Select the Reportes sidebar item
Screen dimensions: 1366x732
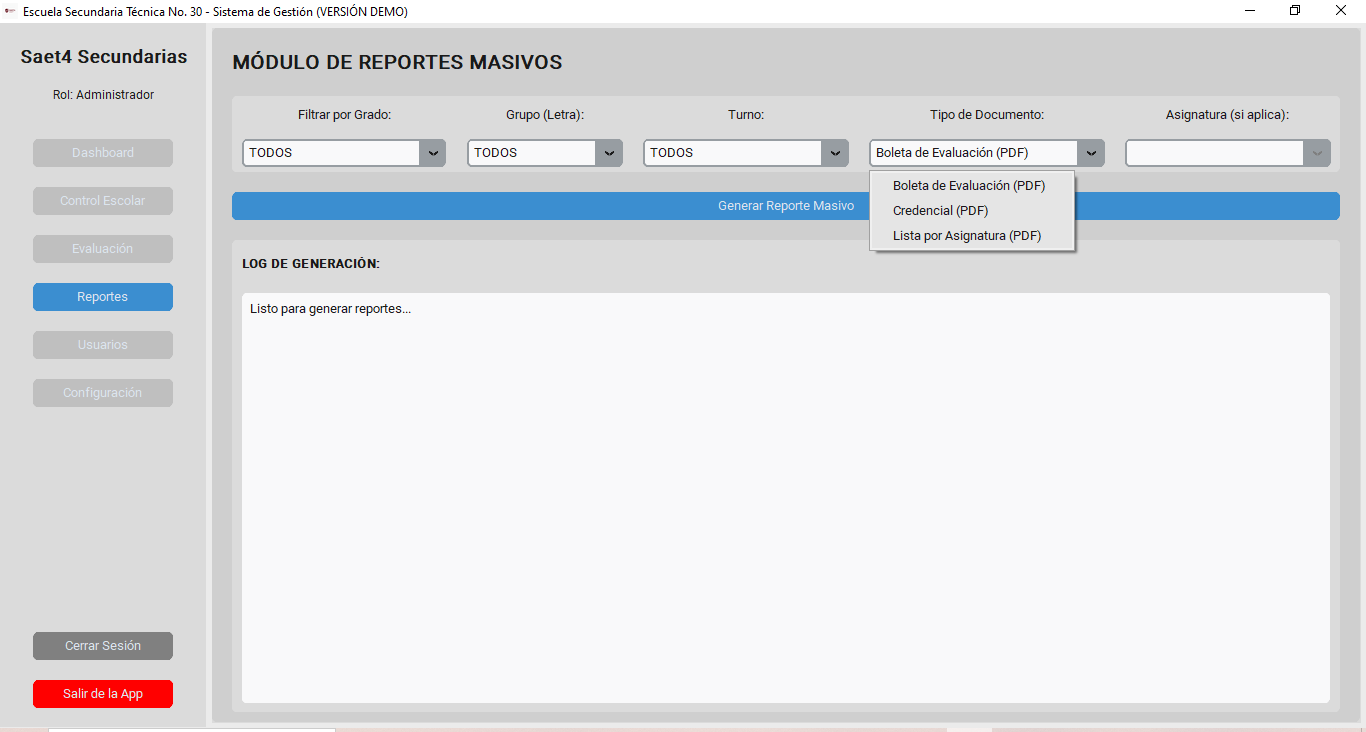click(102, 296)
